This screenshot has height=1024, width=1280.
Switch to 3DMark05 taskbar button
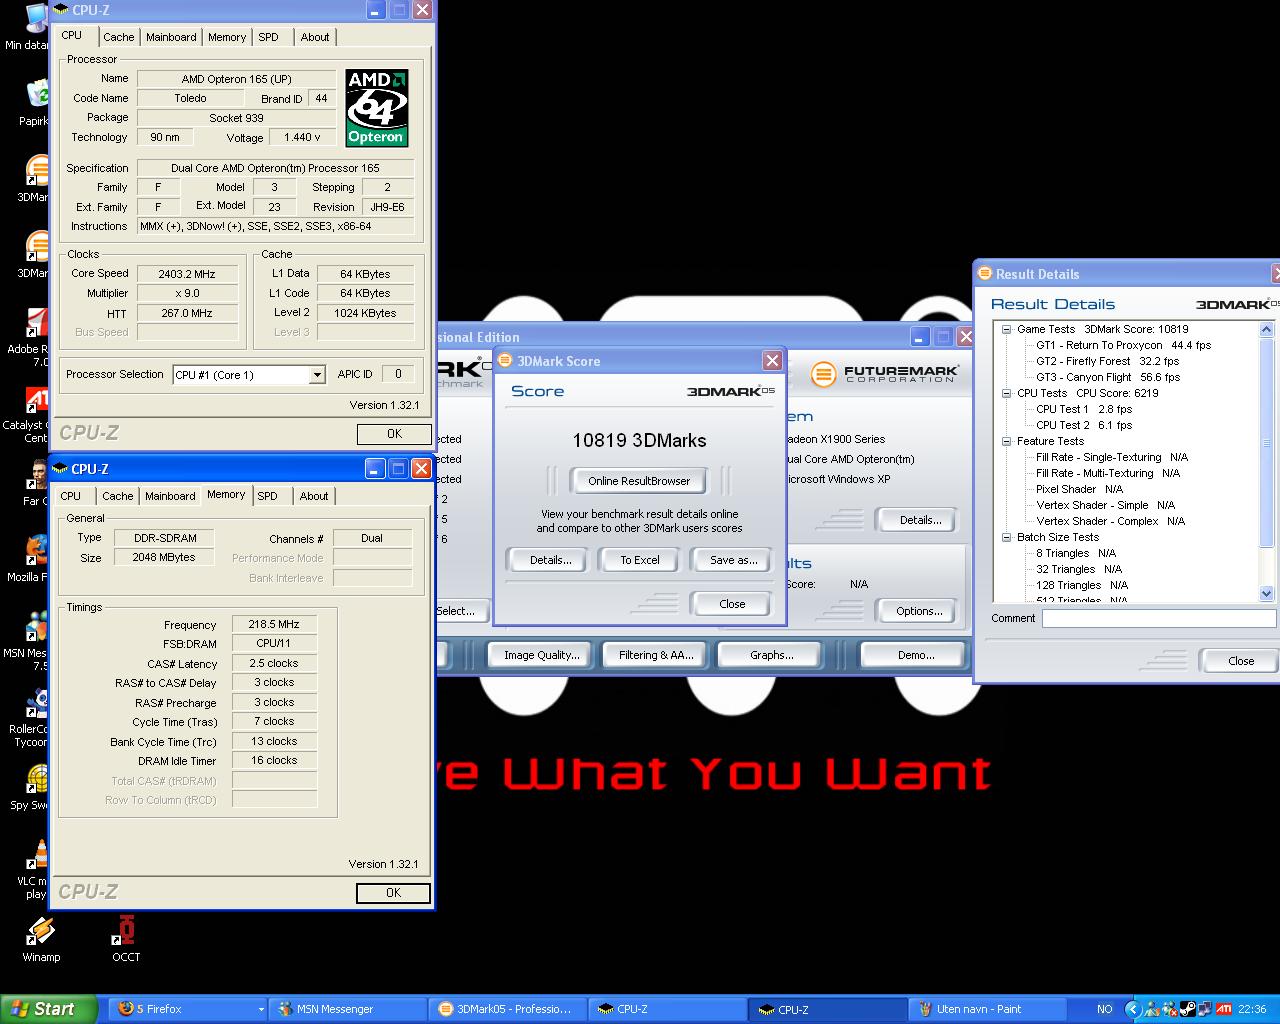tap(508, 1009)
